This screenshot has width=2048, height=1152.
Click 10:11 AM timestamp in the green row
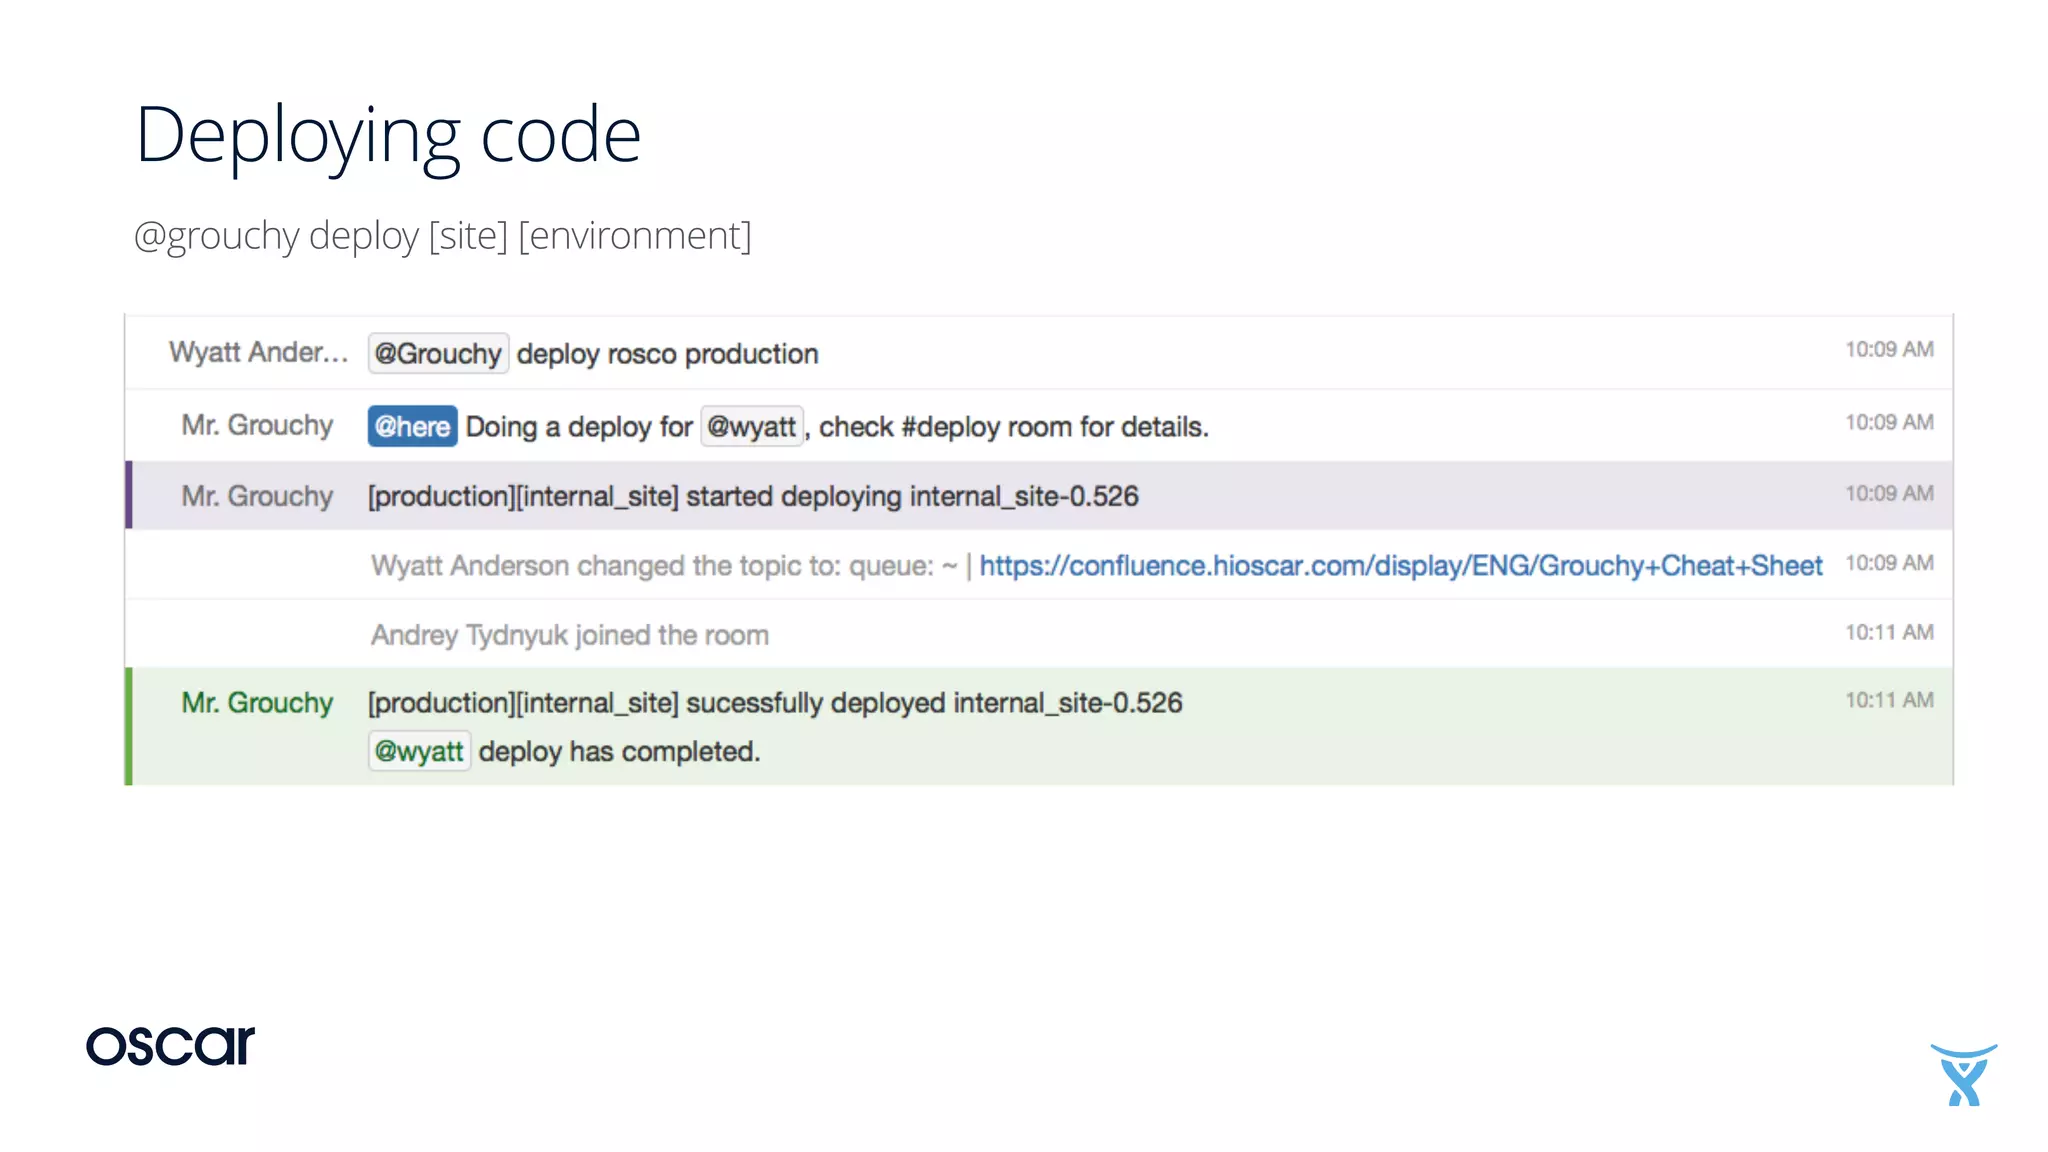pyautogui.click(x=1889, y=700)
